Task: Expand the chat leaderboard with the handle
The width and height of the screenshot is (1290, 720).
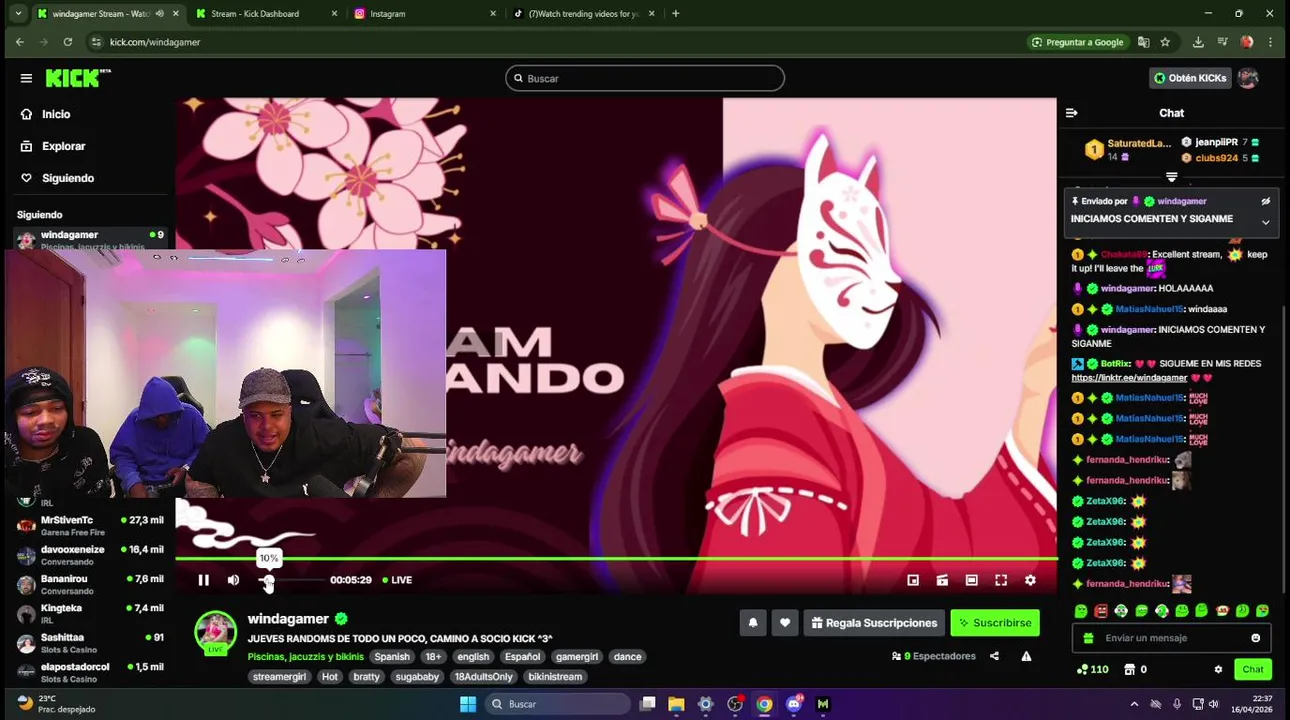Action: click(1171, 177)
